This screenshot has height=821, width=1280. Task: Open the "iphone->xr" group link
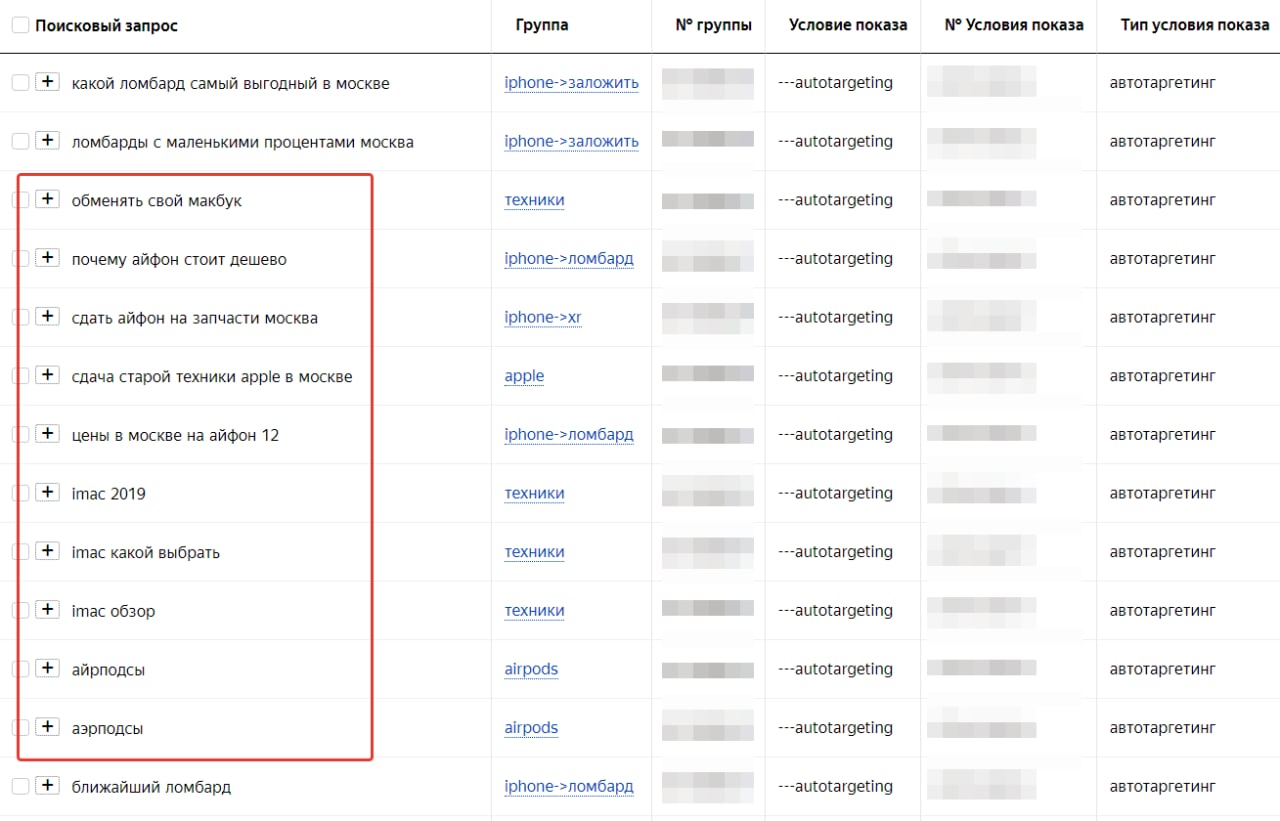(x=543, y=317)
